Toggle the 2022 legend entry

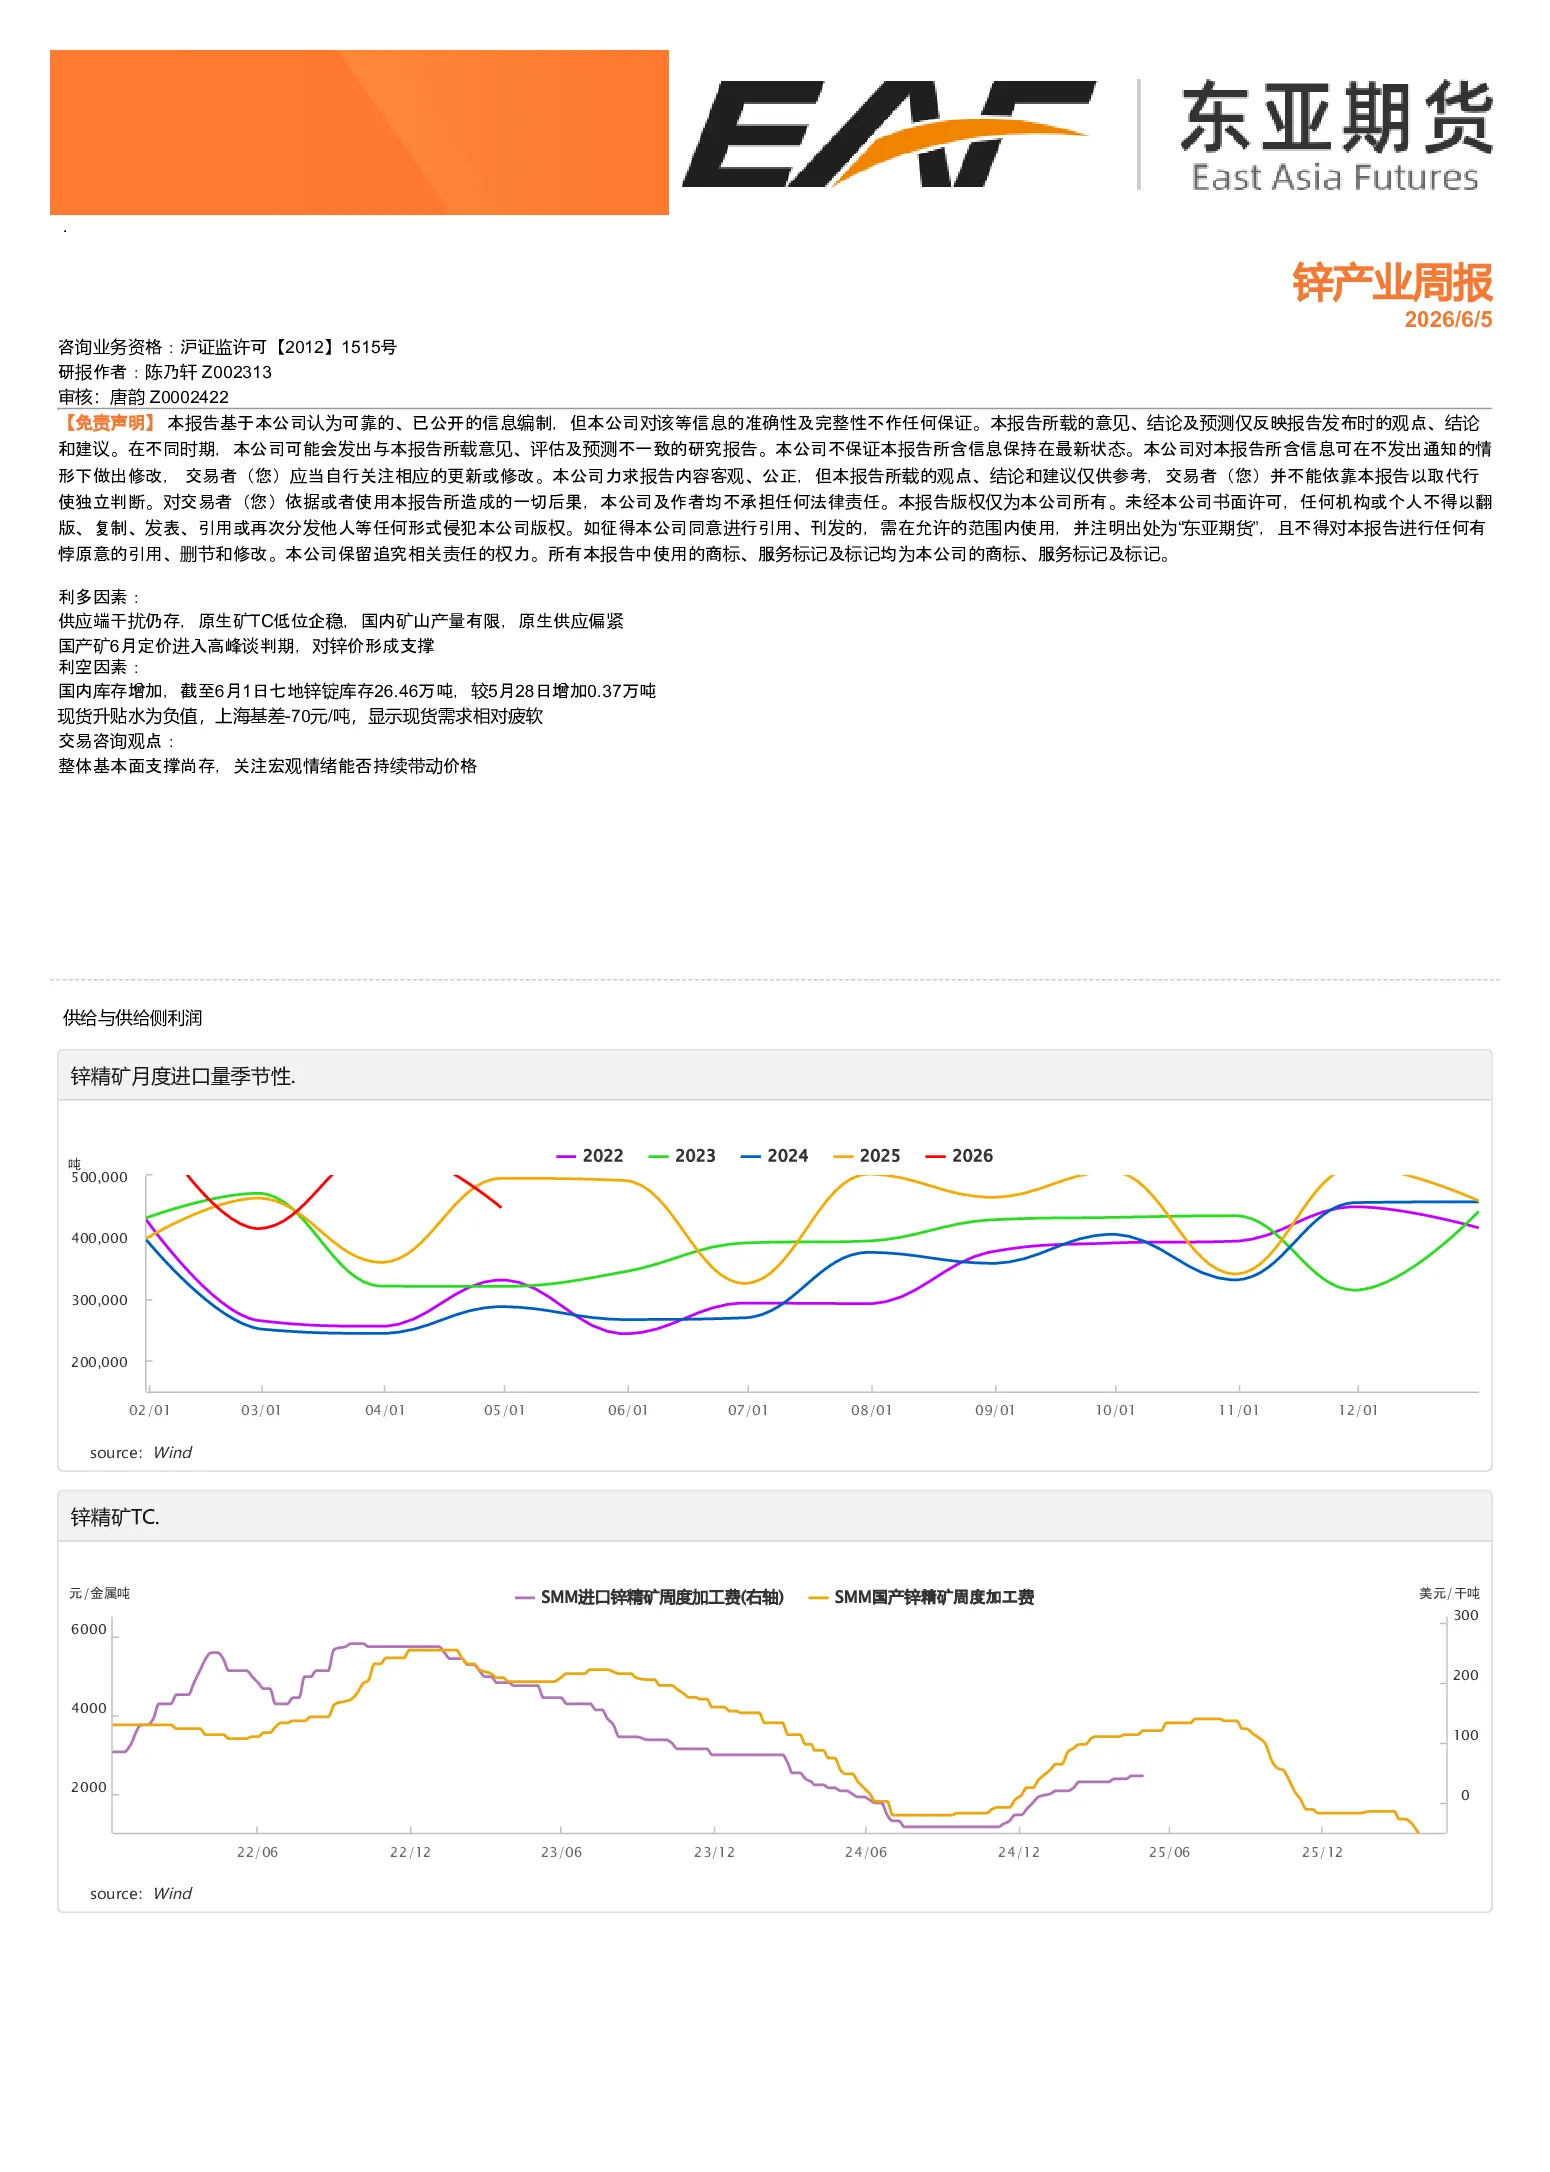click(x=590, y=1156)
